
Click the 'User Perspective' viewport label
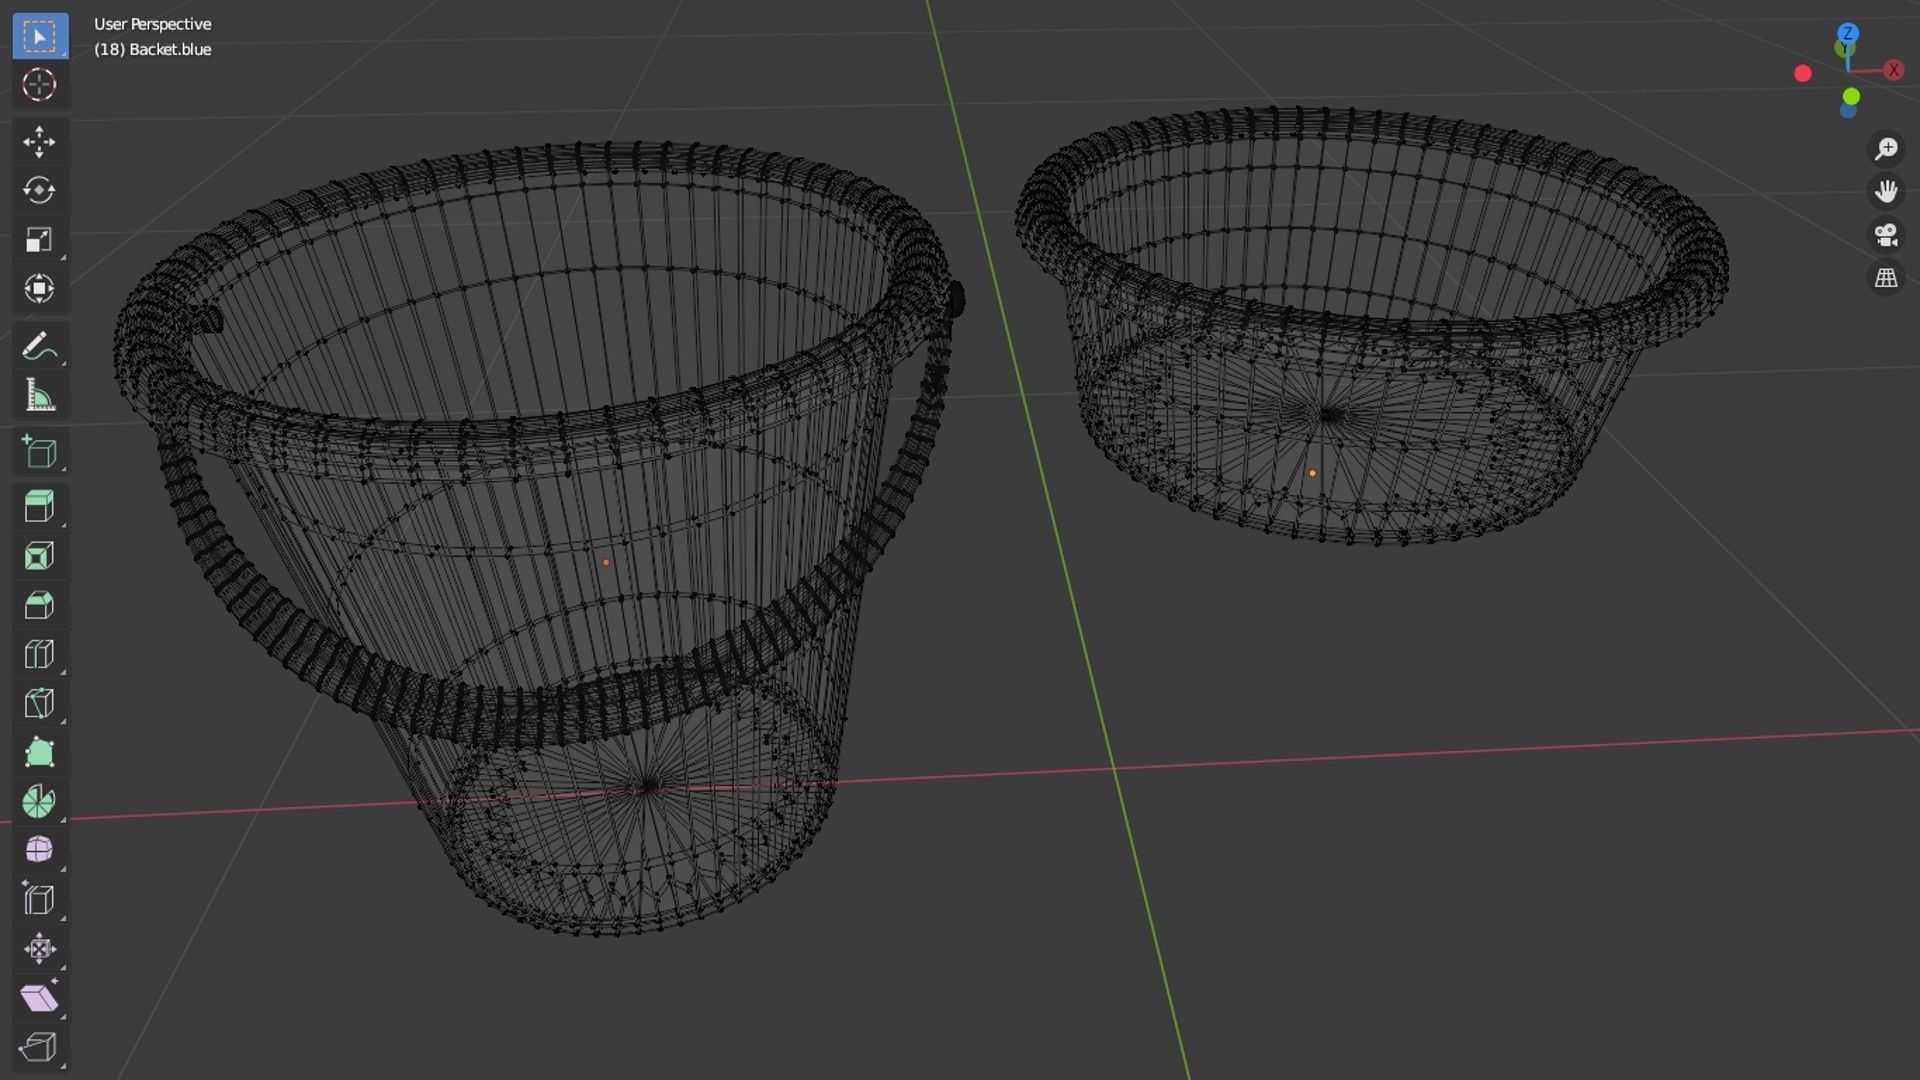[x=152, y=24]
